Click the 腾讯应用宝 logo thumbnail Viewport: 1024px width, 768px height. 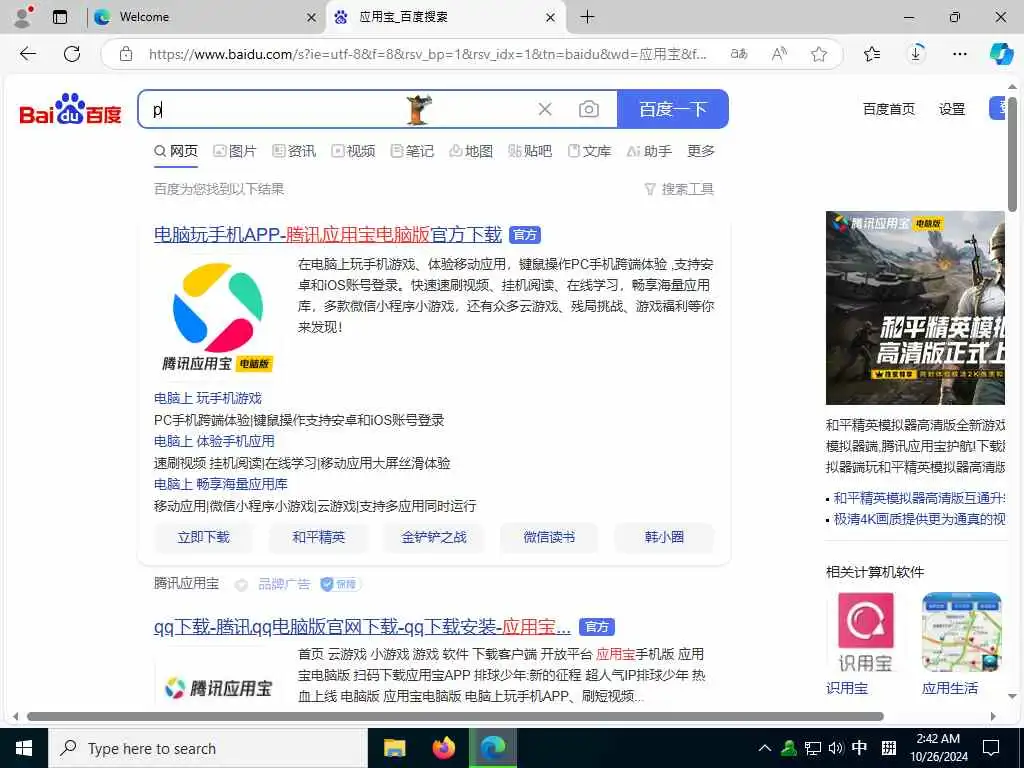point(217,318)
